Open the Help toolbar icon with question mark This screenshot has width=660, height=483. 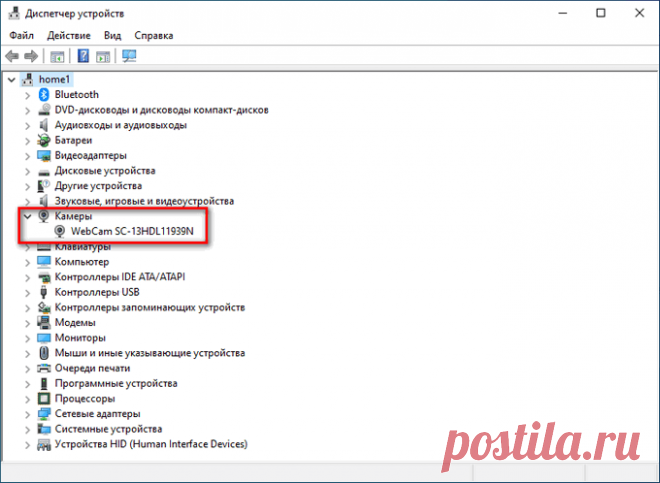click(83, 56)
